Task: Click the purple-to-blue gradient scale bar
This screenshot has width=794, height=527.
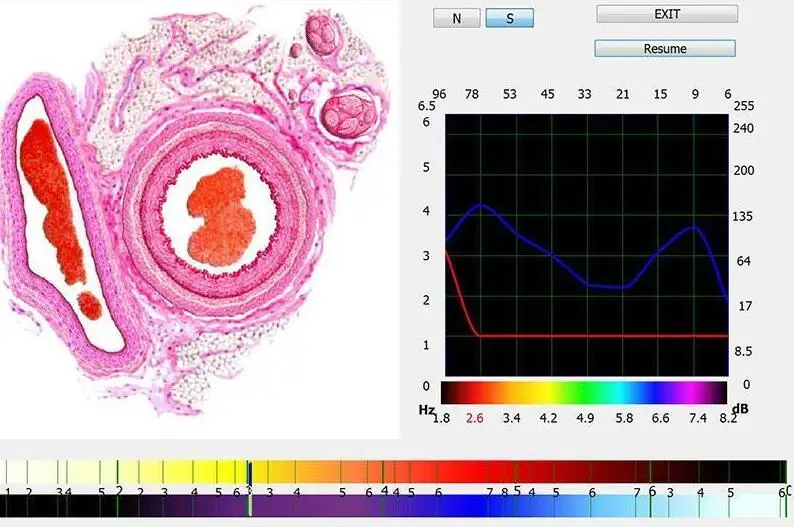Action: pyautogui.click(x=395, y=506)
